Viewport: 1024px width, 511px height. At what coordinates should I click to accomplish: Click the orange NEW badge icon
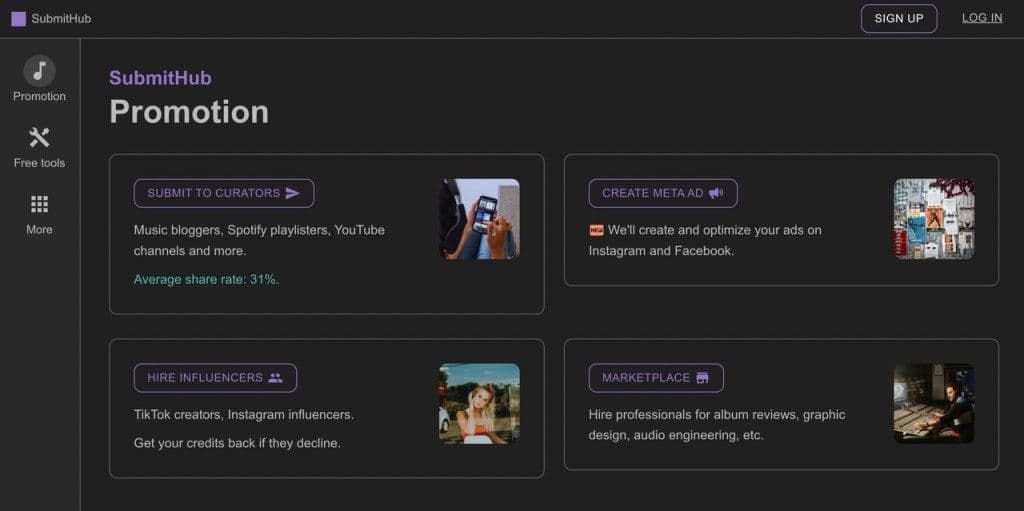click(x=596, y=230)
